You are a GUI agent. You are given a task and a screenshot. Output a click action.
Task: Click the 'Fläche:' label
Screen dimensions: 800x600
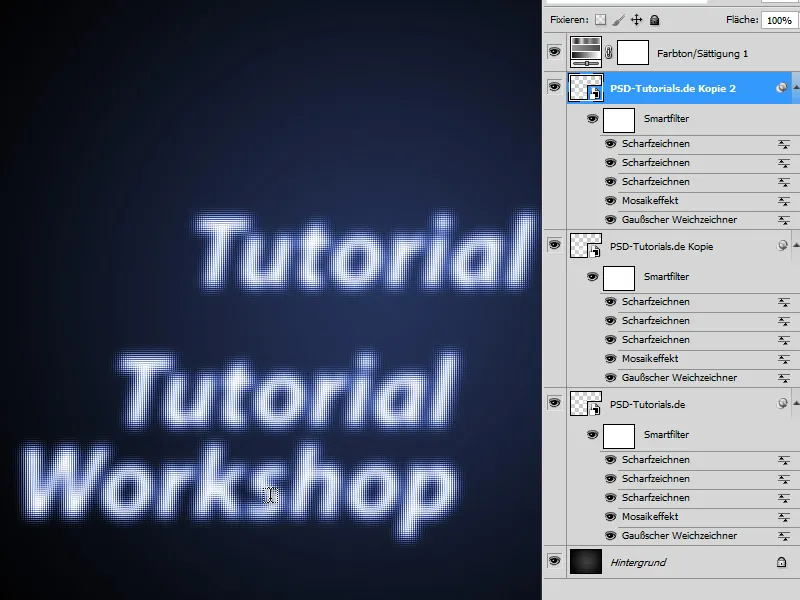pos(742,19)
